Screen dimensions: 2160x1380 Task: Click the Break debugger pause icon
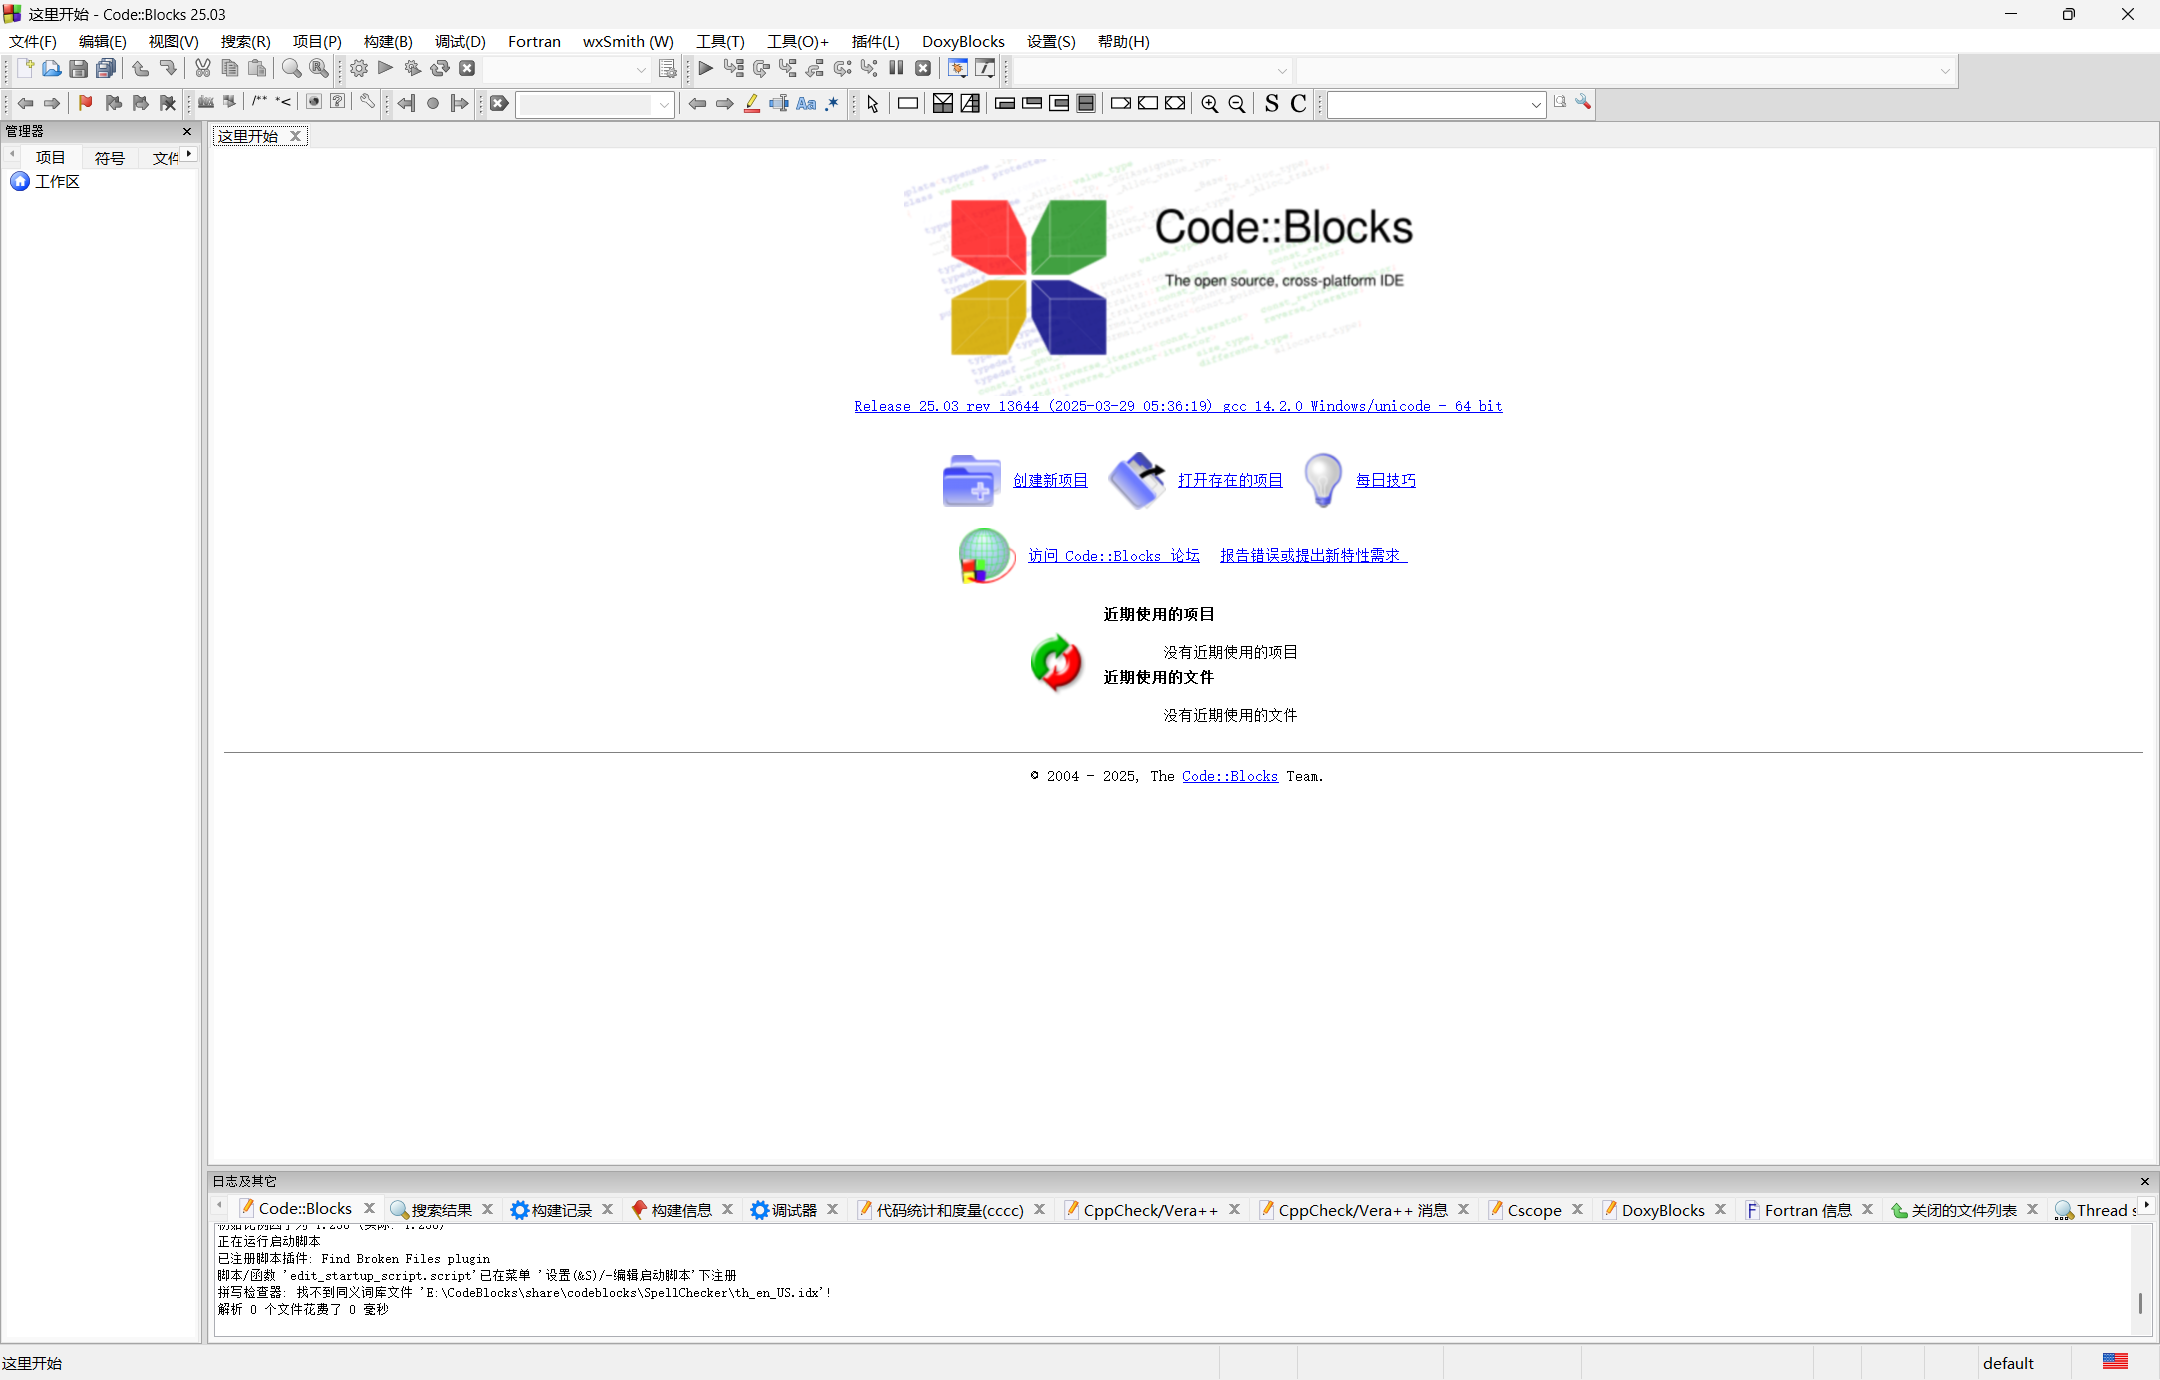point(896,68)
